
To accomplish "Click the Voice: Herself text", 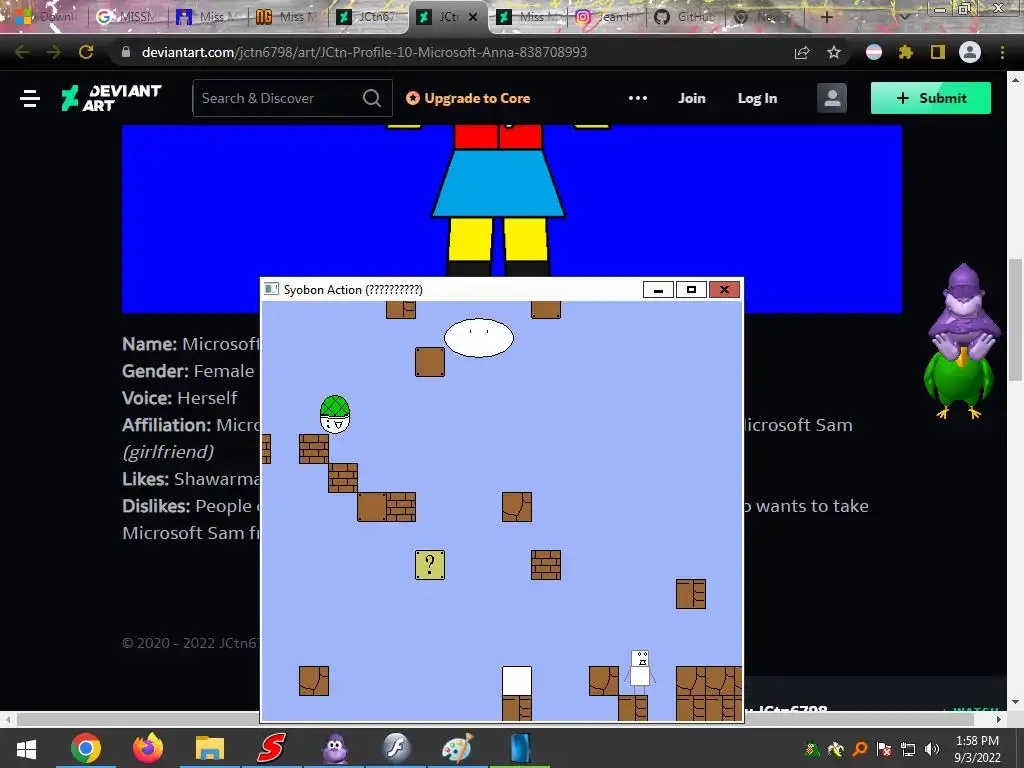I will coord(180,398).
